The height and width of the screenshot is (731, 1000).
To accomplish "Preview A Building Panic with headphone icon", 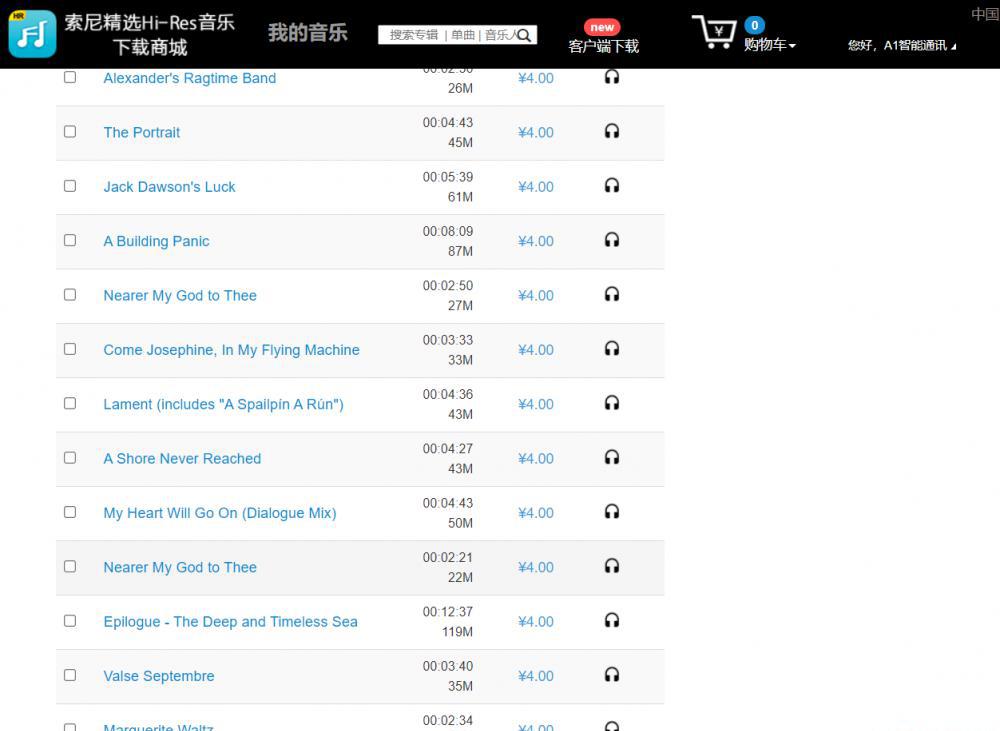I will tap(612, 240).
